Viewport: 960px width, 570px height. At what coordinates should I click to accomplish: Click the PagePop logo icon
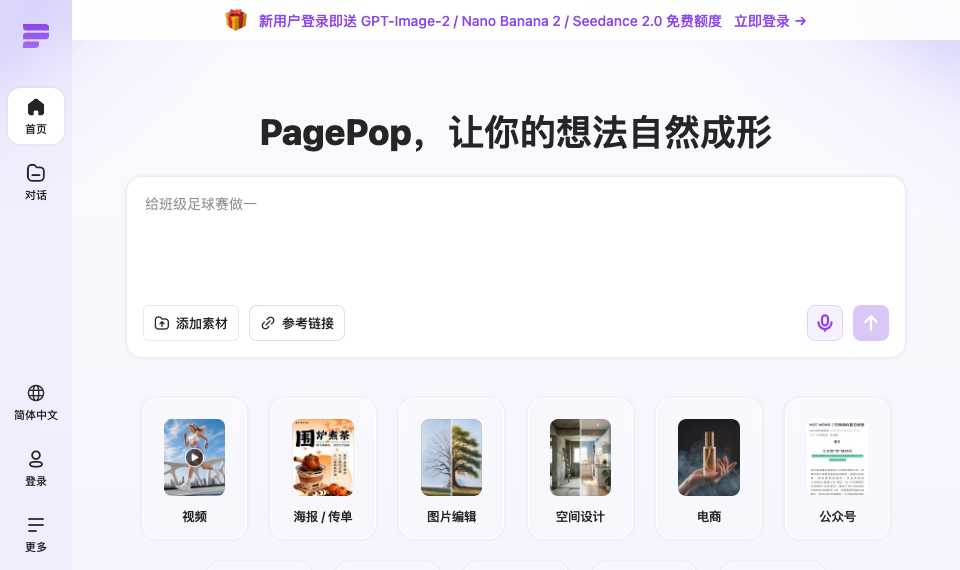click(36, 36)
